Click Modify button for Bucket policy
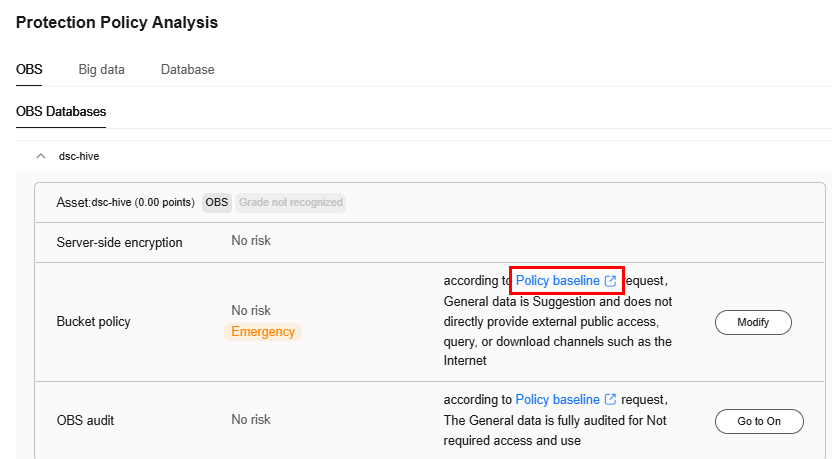The height and width of the screenshot is (459, 832). (x=753, y=322)
